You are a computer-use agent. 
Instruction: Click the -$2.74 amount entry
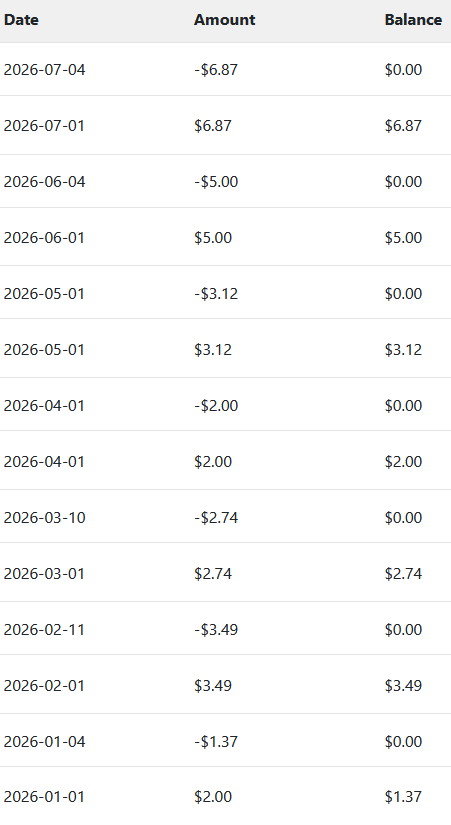coord(216,518)
